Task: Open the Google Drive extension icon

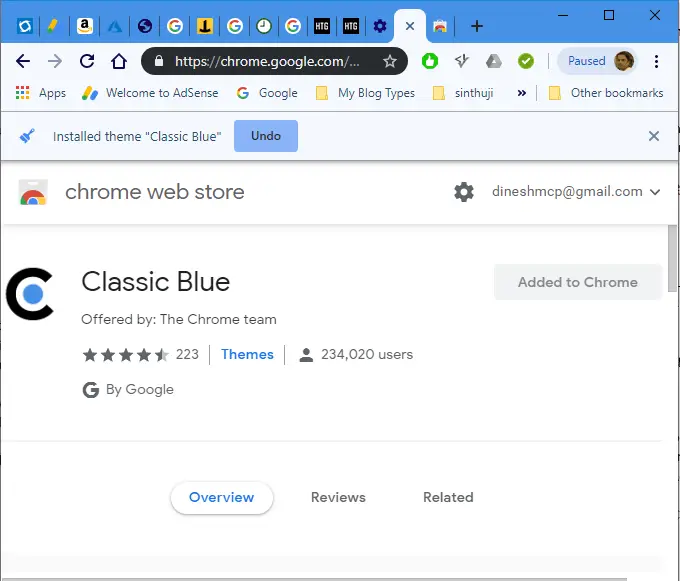Action: [494, 61]
